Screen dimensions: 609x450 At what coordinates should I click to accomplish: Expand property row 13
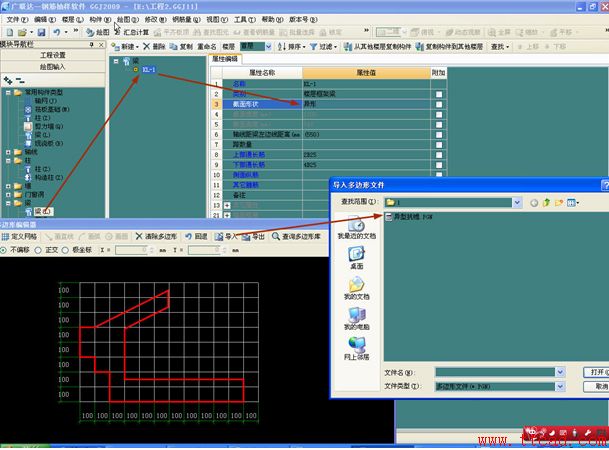point(227,205)
